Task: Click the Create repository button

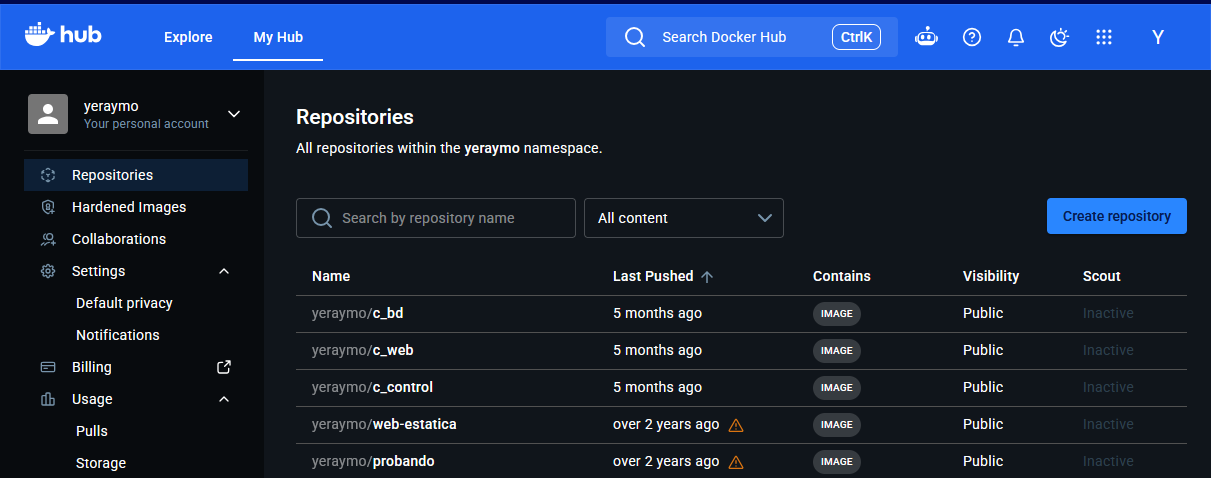Action: [1117, 216]
